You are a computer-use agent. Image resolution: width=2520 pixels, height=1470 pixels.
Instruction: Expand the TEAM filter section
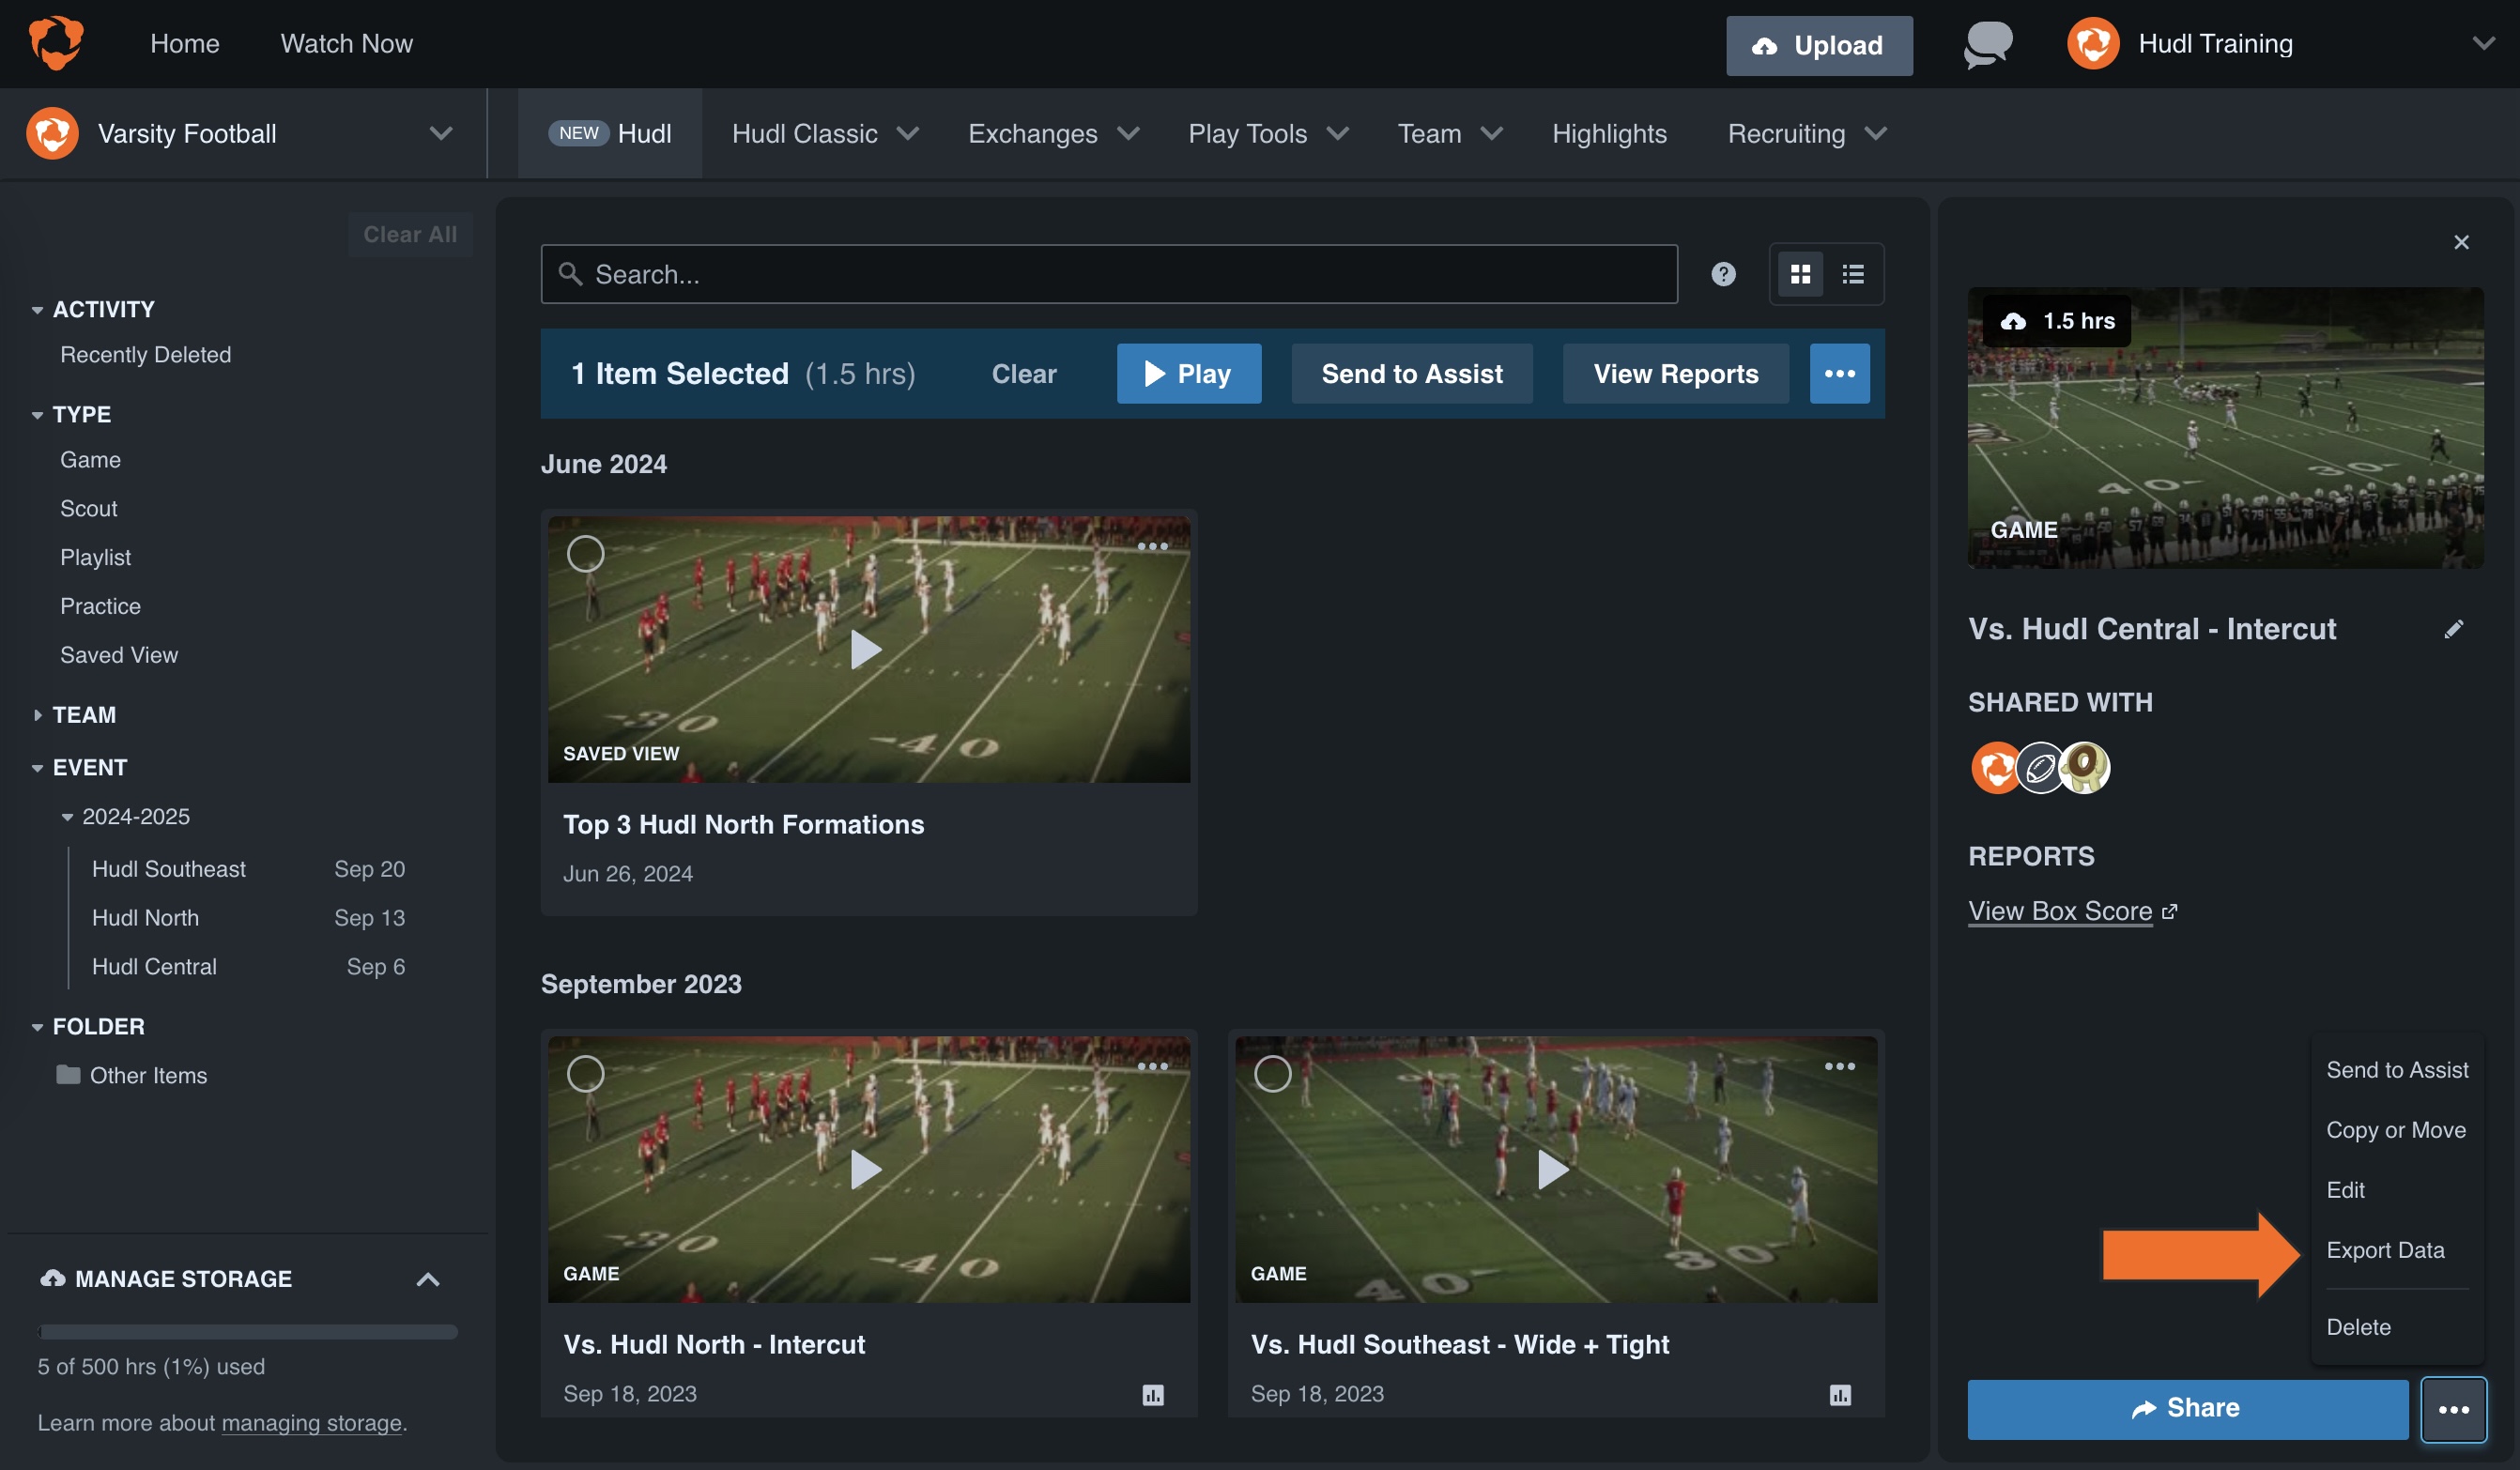click(37, 715)
